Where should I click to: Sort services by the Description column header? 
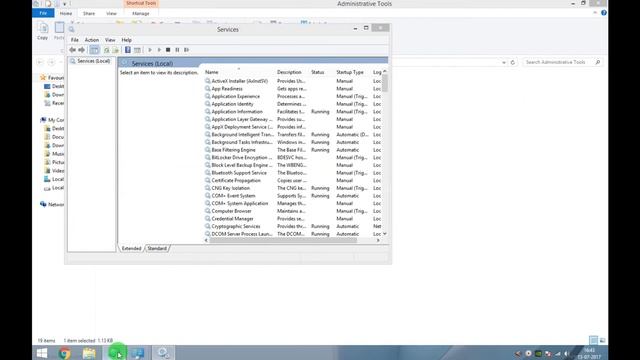pyautogui.click(x=292, y=72)
